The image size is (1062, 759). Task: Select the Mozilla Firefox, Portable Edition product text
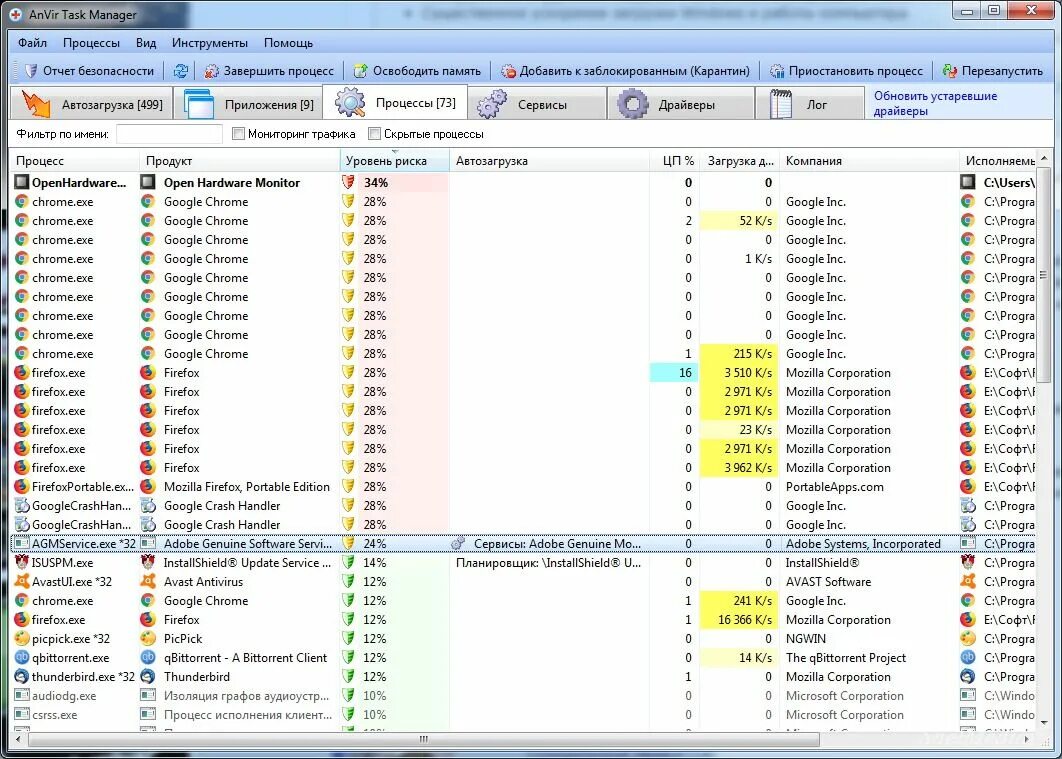247,487
